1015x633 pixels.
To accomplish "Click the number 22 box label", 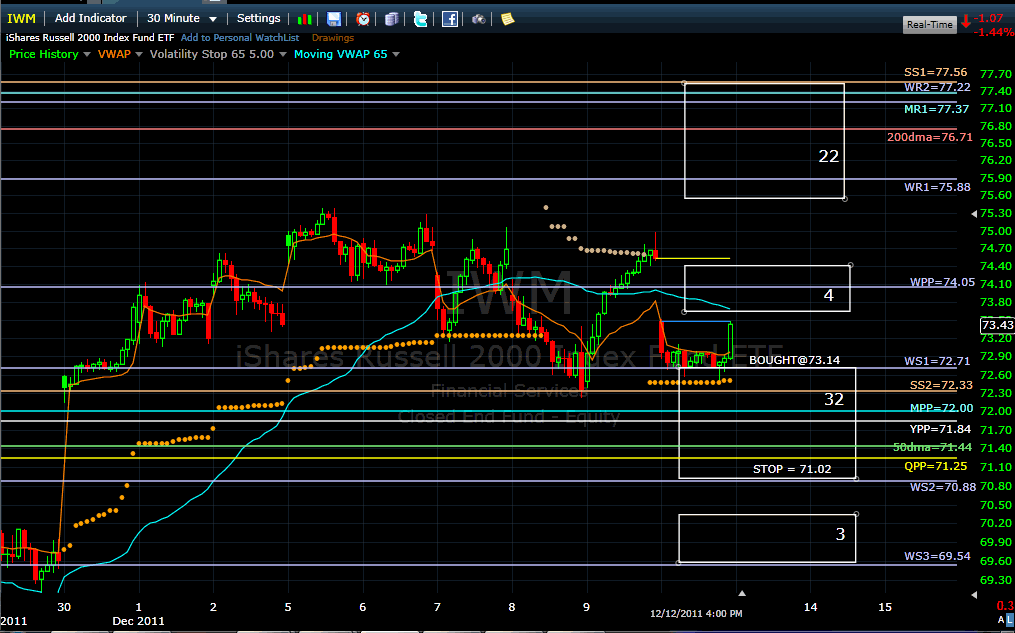I will tap(829, 156).
